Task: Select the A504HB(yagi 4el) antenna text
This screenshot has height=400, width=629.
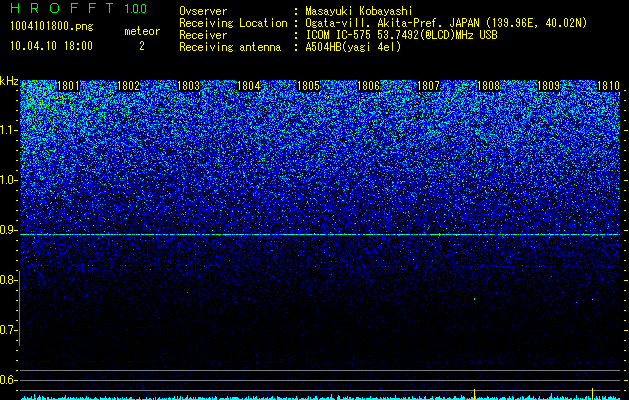Action: [353, 47]
